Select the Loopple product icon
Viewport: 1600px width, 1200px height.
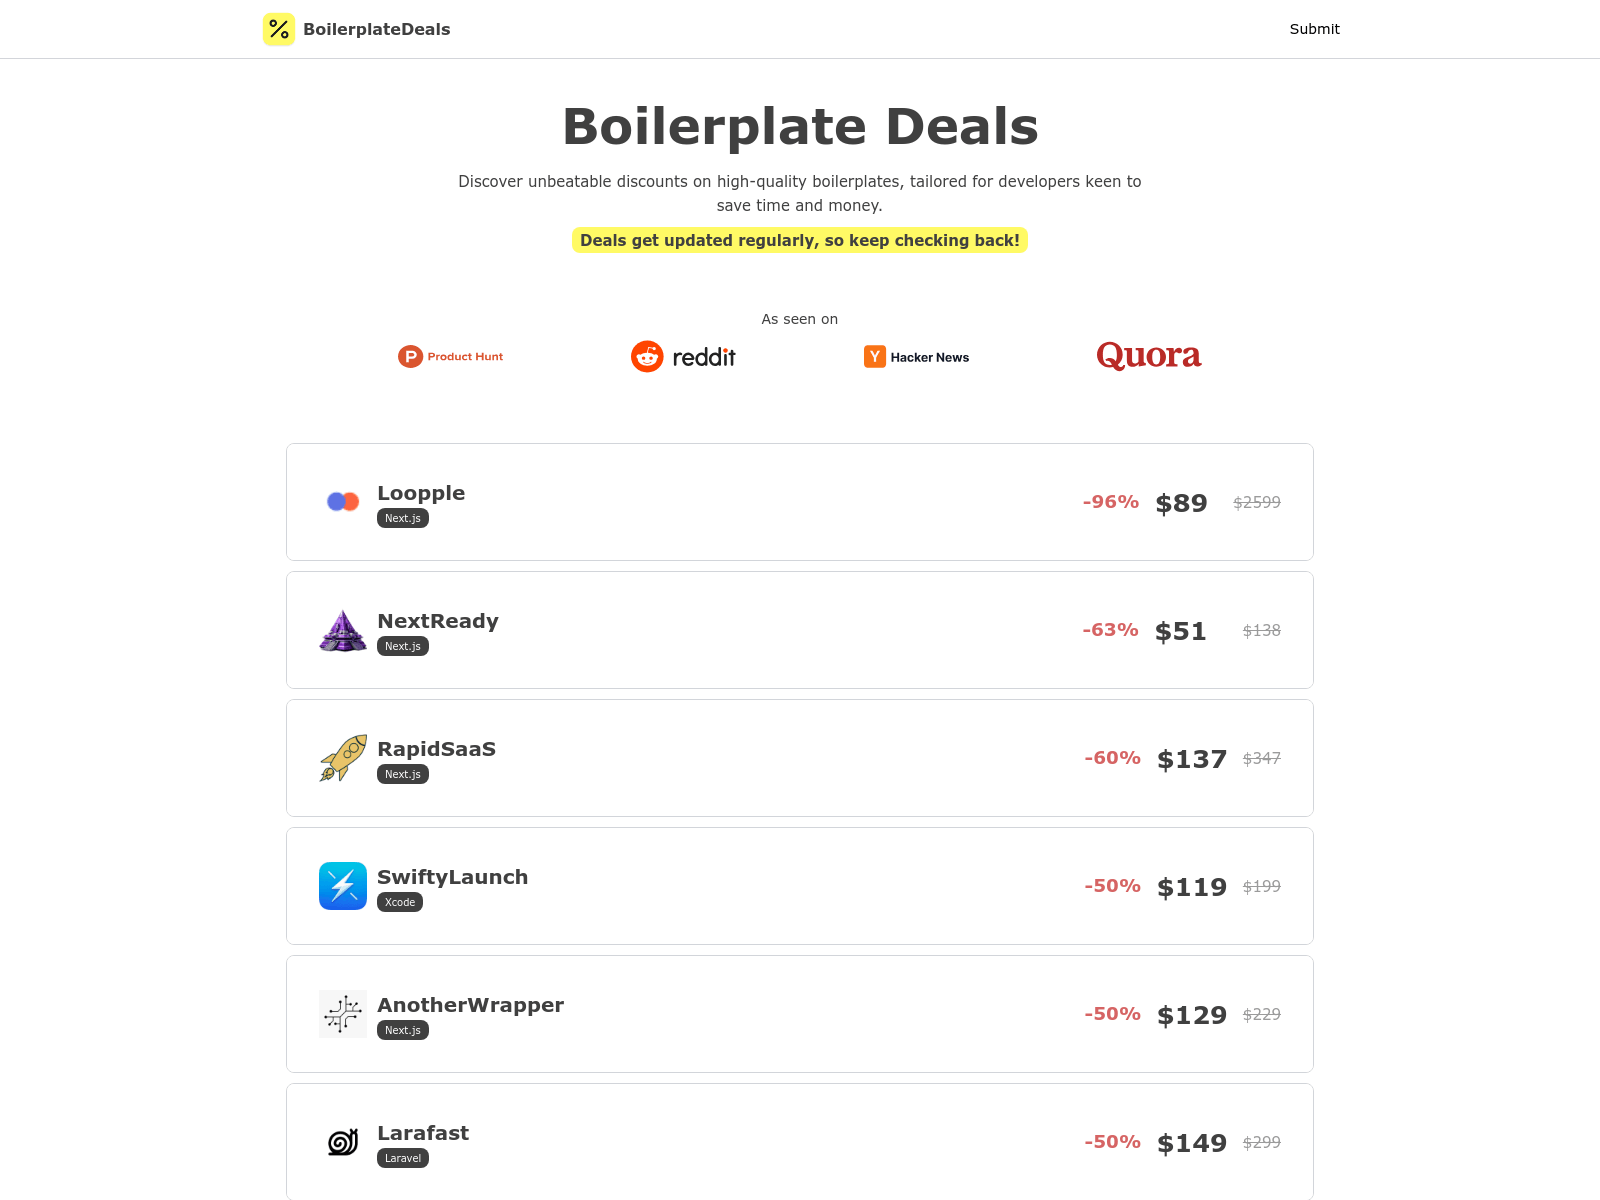(x=342, y=502)
